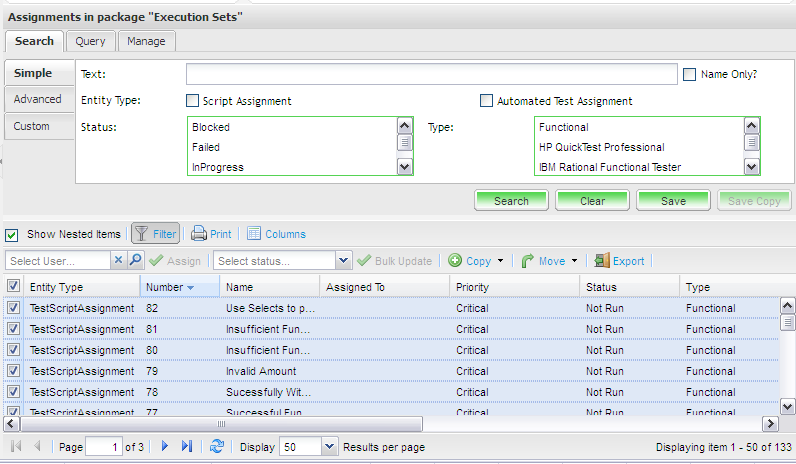Click the Filter funnel icon
The width and height of the screenshot is (796, 464).
coord(142,234)
